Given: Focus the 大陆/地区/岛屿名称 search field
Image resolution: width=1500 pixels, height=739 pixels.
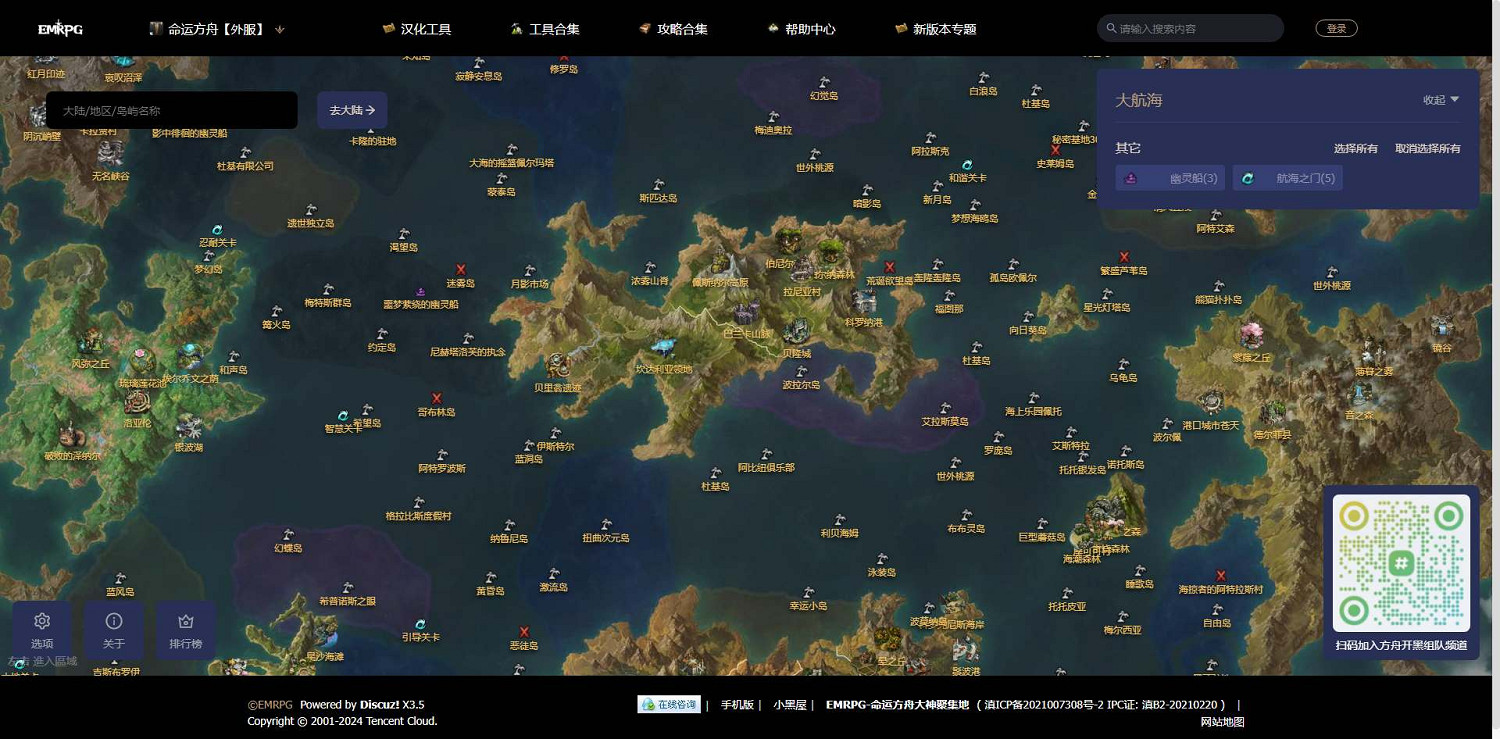Looking at the screenshot, I should coord(172,110).
